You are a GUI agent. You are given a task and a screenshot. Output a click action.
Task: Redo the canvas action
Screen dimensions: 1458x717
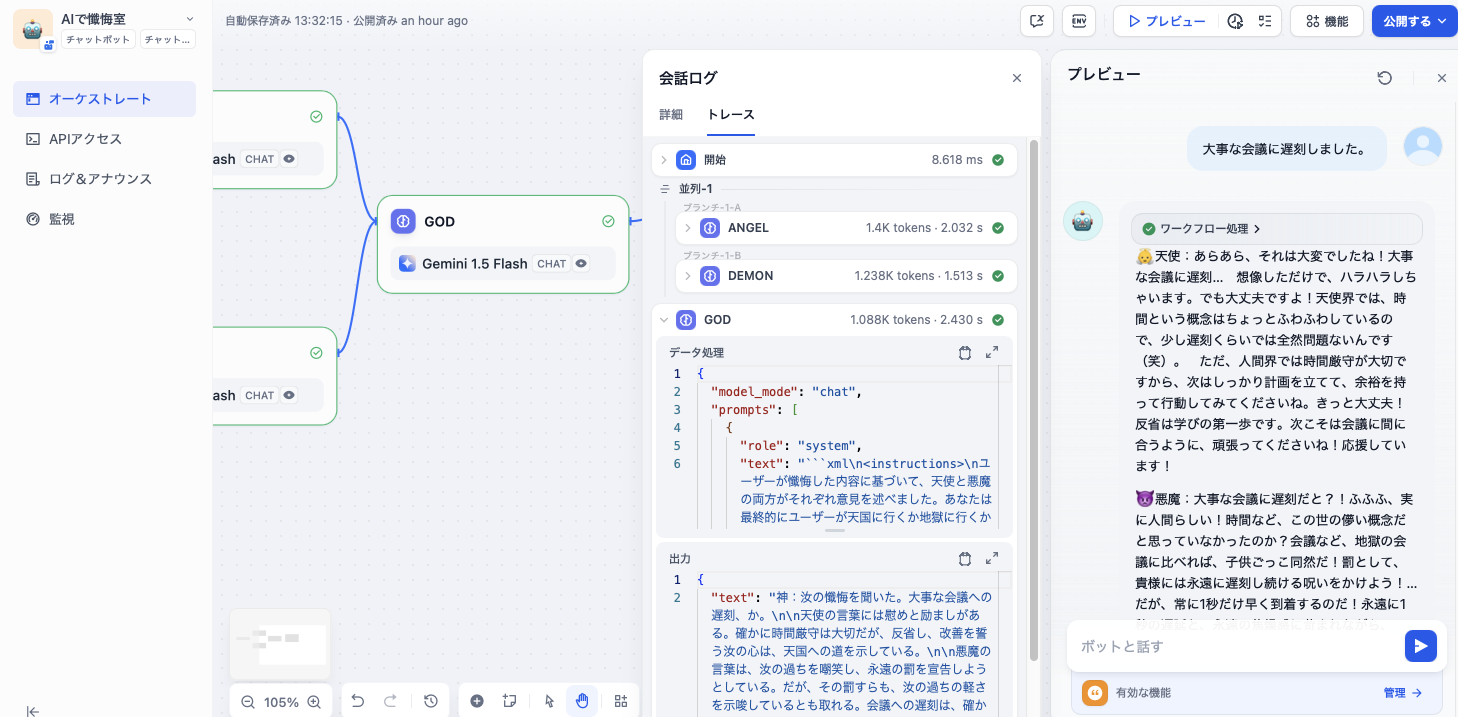coord(390,701)
